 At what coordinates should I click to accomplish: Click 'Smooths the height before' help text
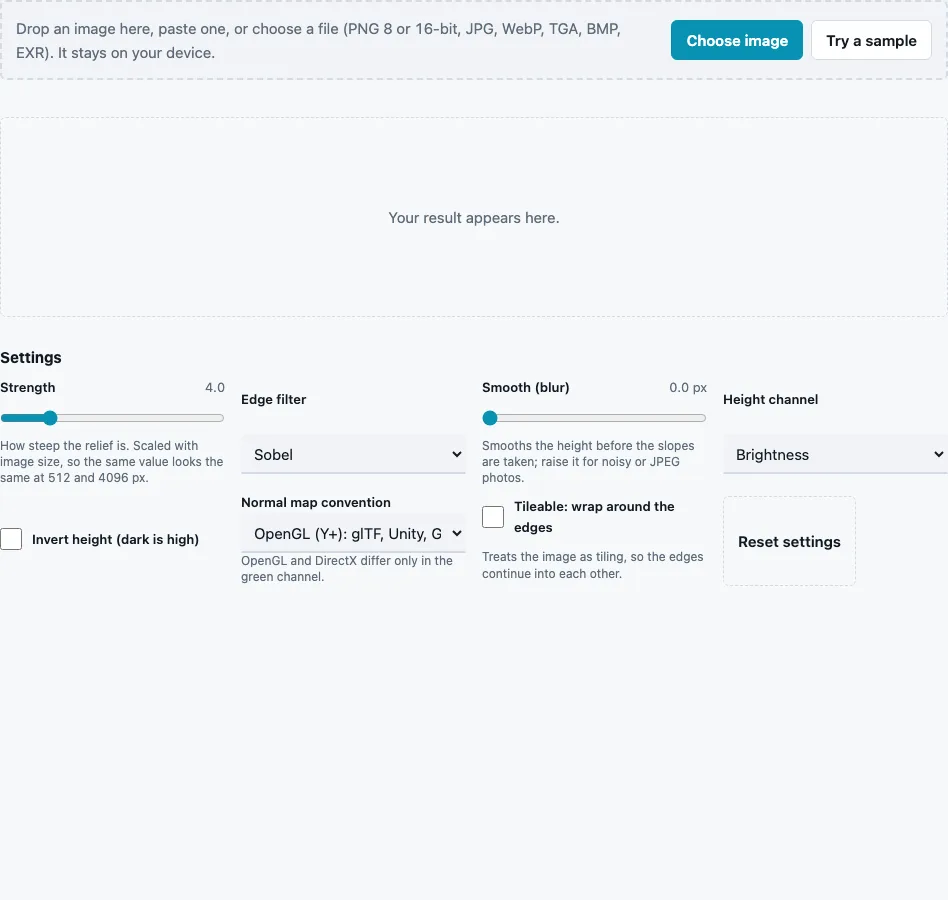(x=588, y=461)
